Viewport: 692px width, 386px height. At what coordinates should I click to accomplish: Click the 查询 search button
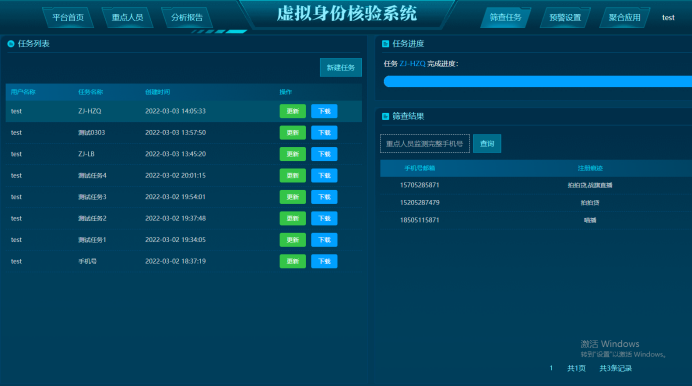tap(487, 143)
